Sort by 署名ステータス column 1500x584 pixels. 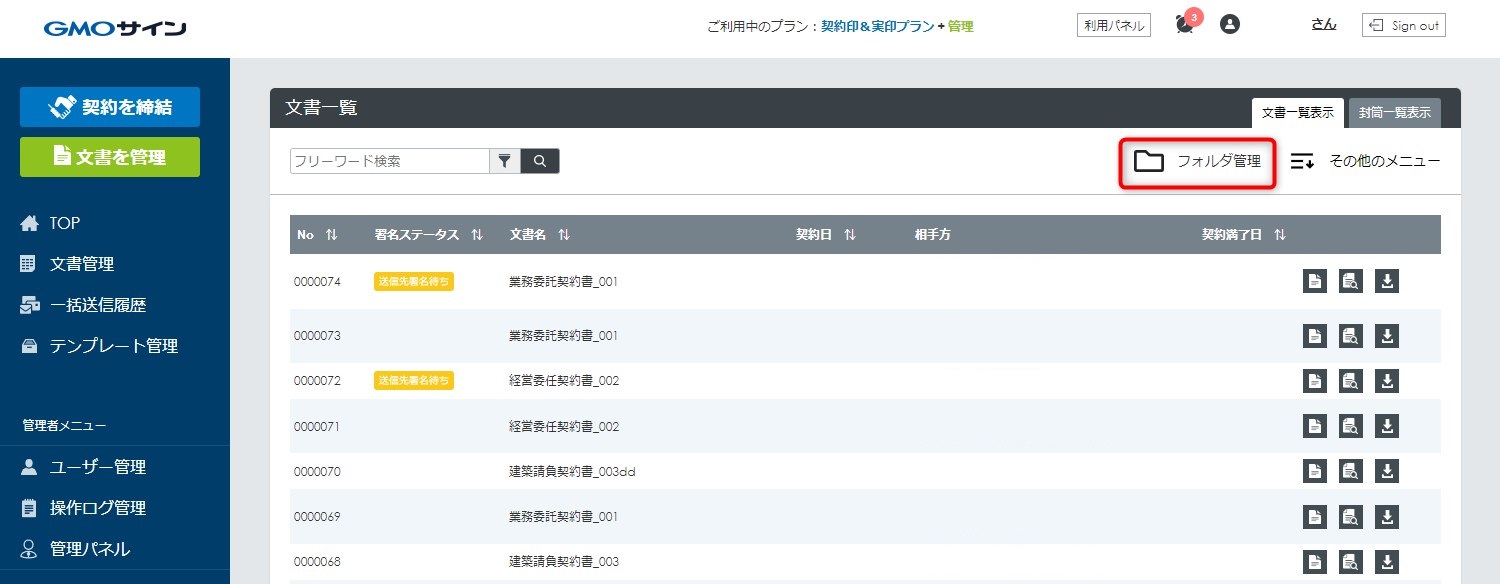(477, 235)
